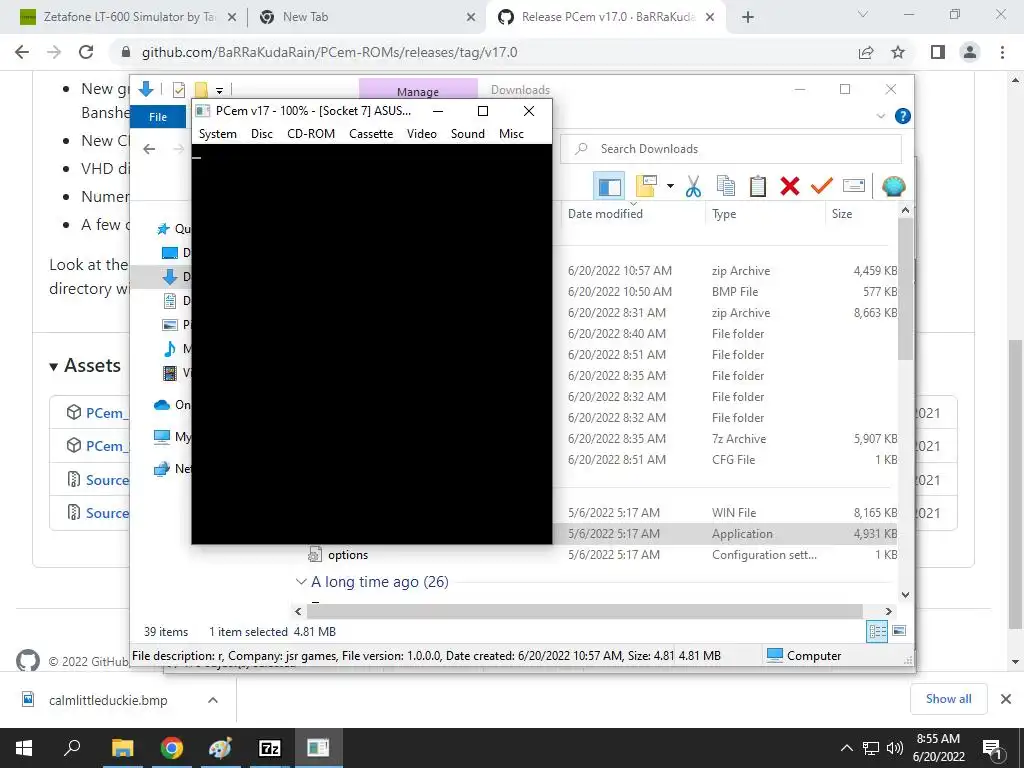1024x768 pixels.
Task: Click the teal shell icon in Explorer toolbar
Action: [893, 186]
